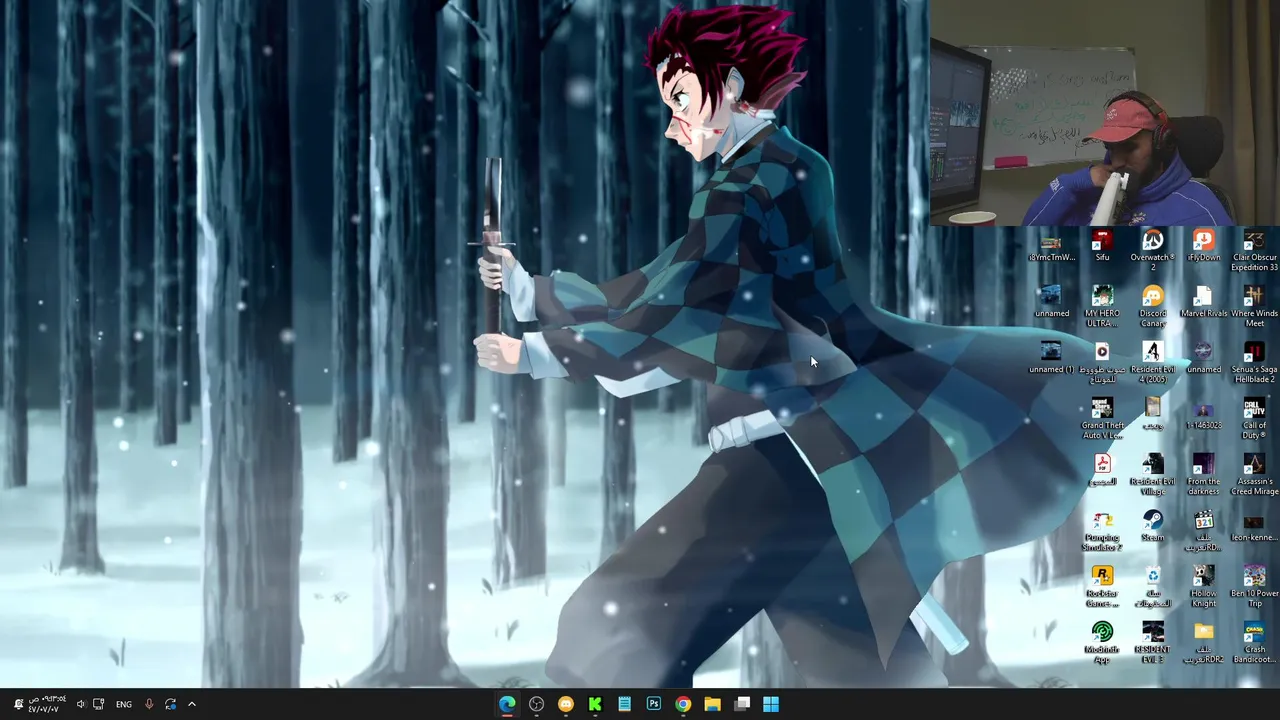The width and height of the screenshot is (1280, 720).
Task: Open the sync refresh tray icon
Action: 170,704
